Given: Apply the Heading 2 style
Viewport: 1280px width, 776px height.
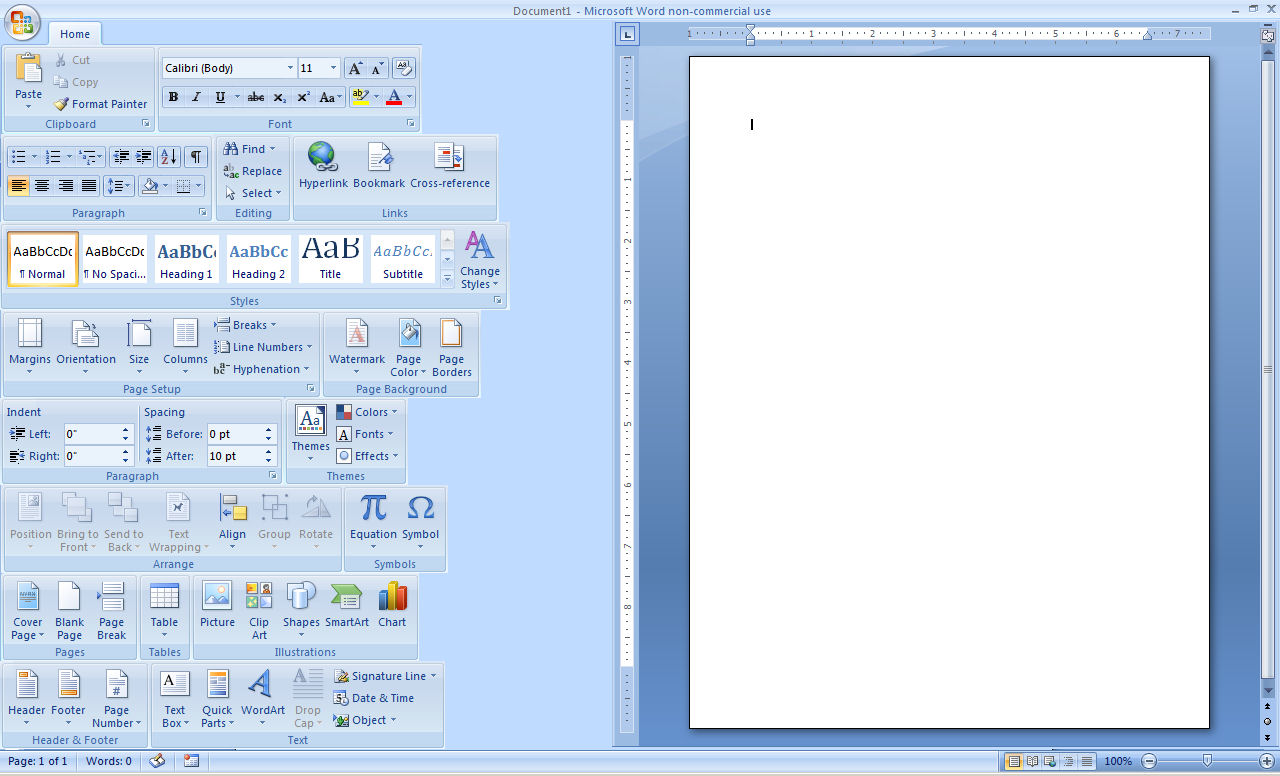Looking at the screenshot, I should (x=259, y=259).
